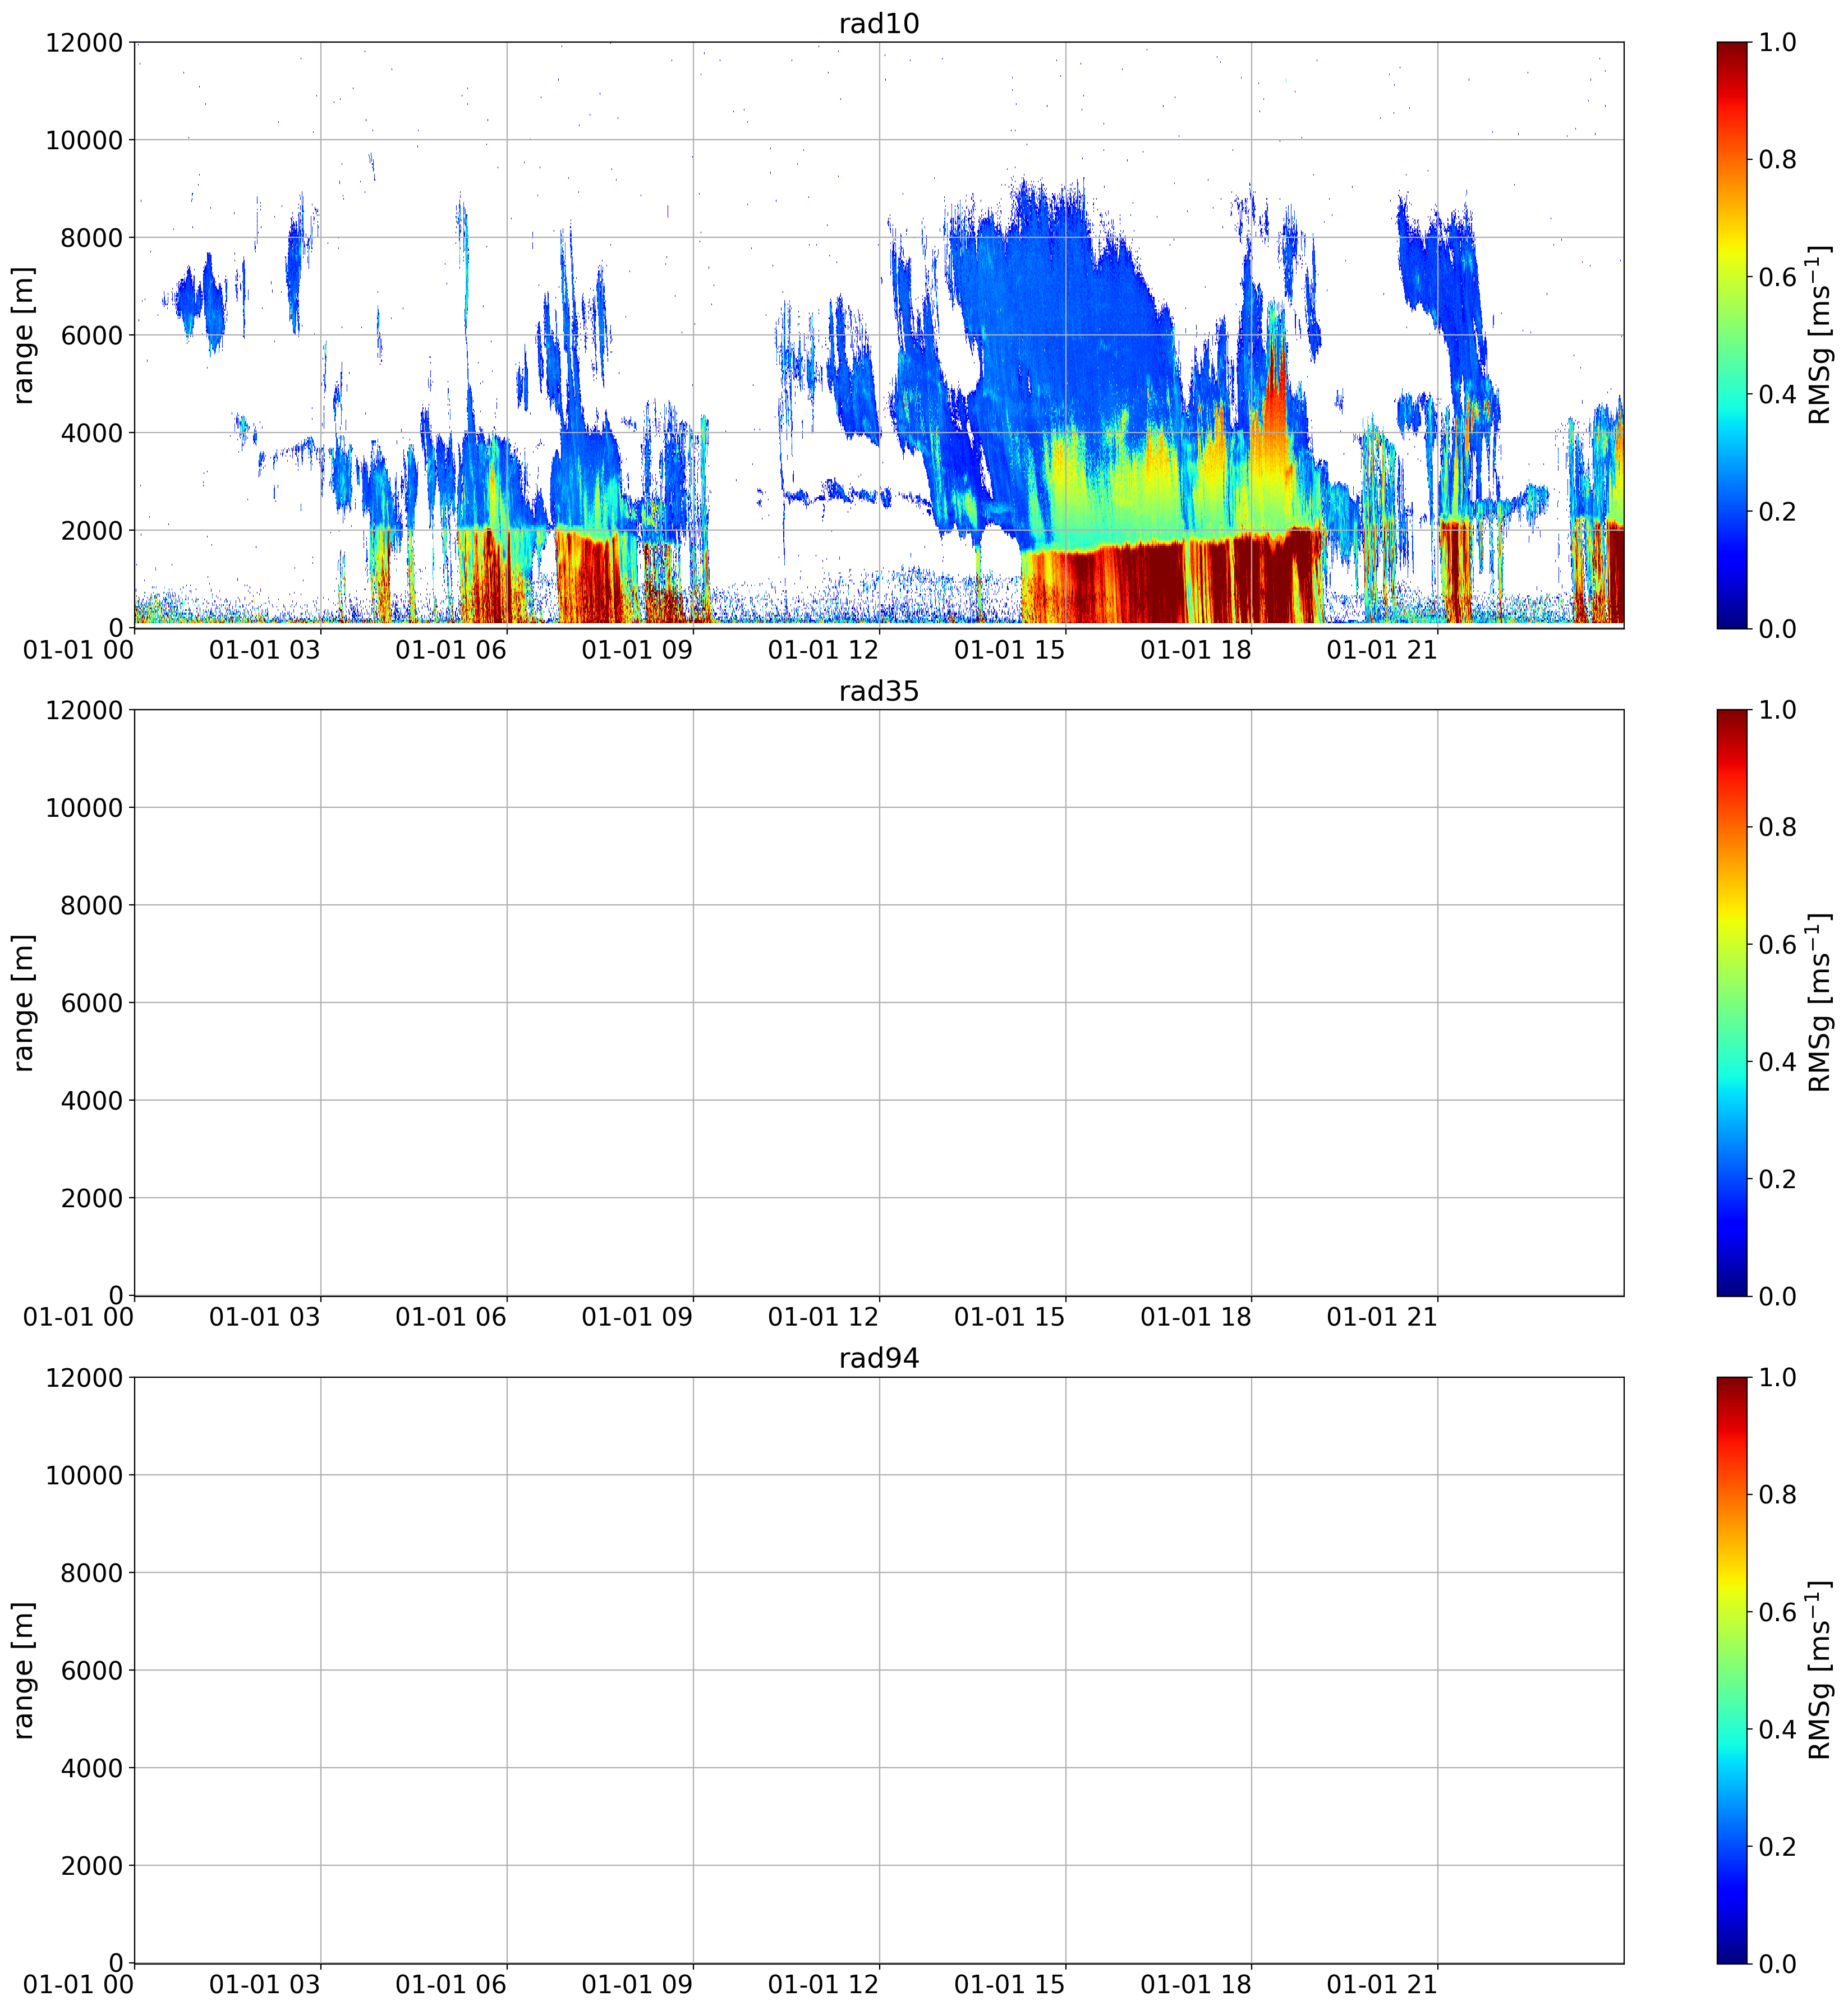1848x2010 pixels.
Task: Click the 1.0 tick on rad94 colorbar
Action: pyautogui.click(x=1777, y=1377)
